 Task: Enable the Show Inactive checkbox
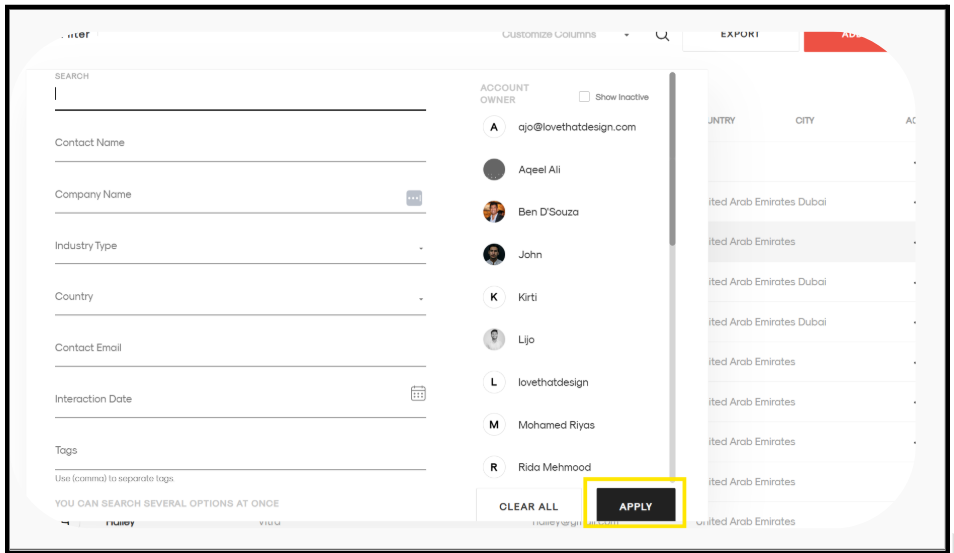(x=584, y=97)
